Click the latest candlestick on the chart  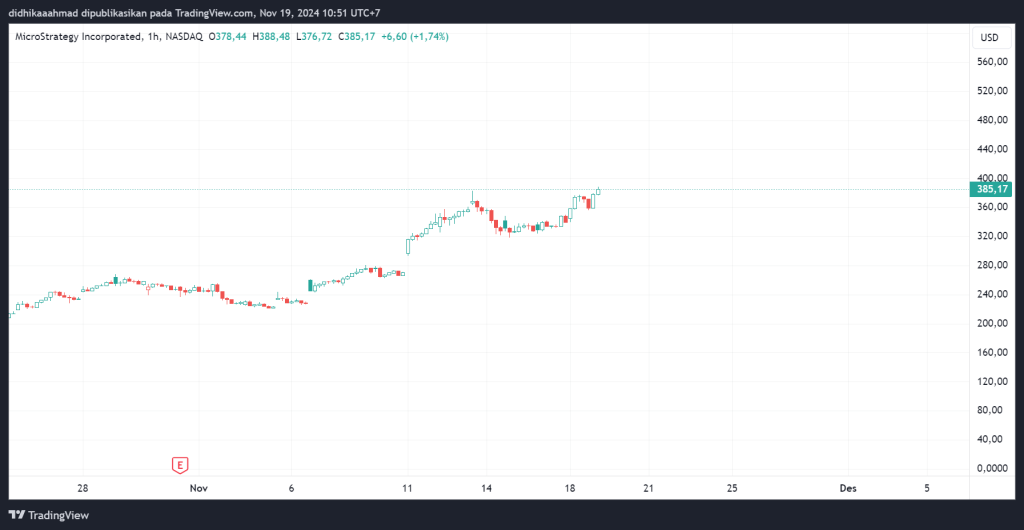coord(598,190)
